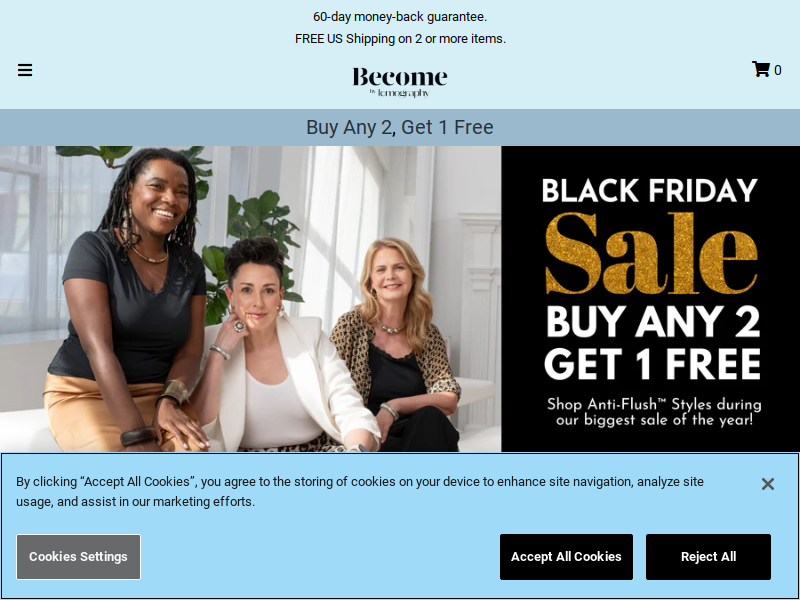Click Shop Anti-Flush Styles caption
The width and height of the screenshot is (800, 600).
[654, 412]
